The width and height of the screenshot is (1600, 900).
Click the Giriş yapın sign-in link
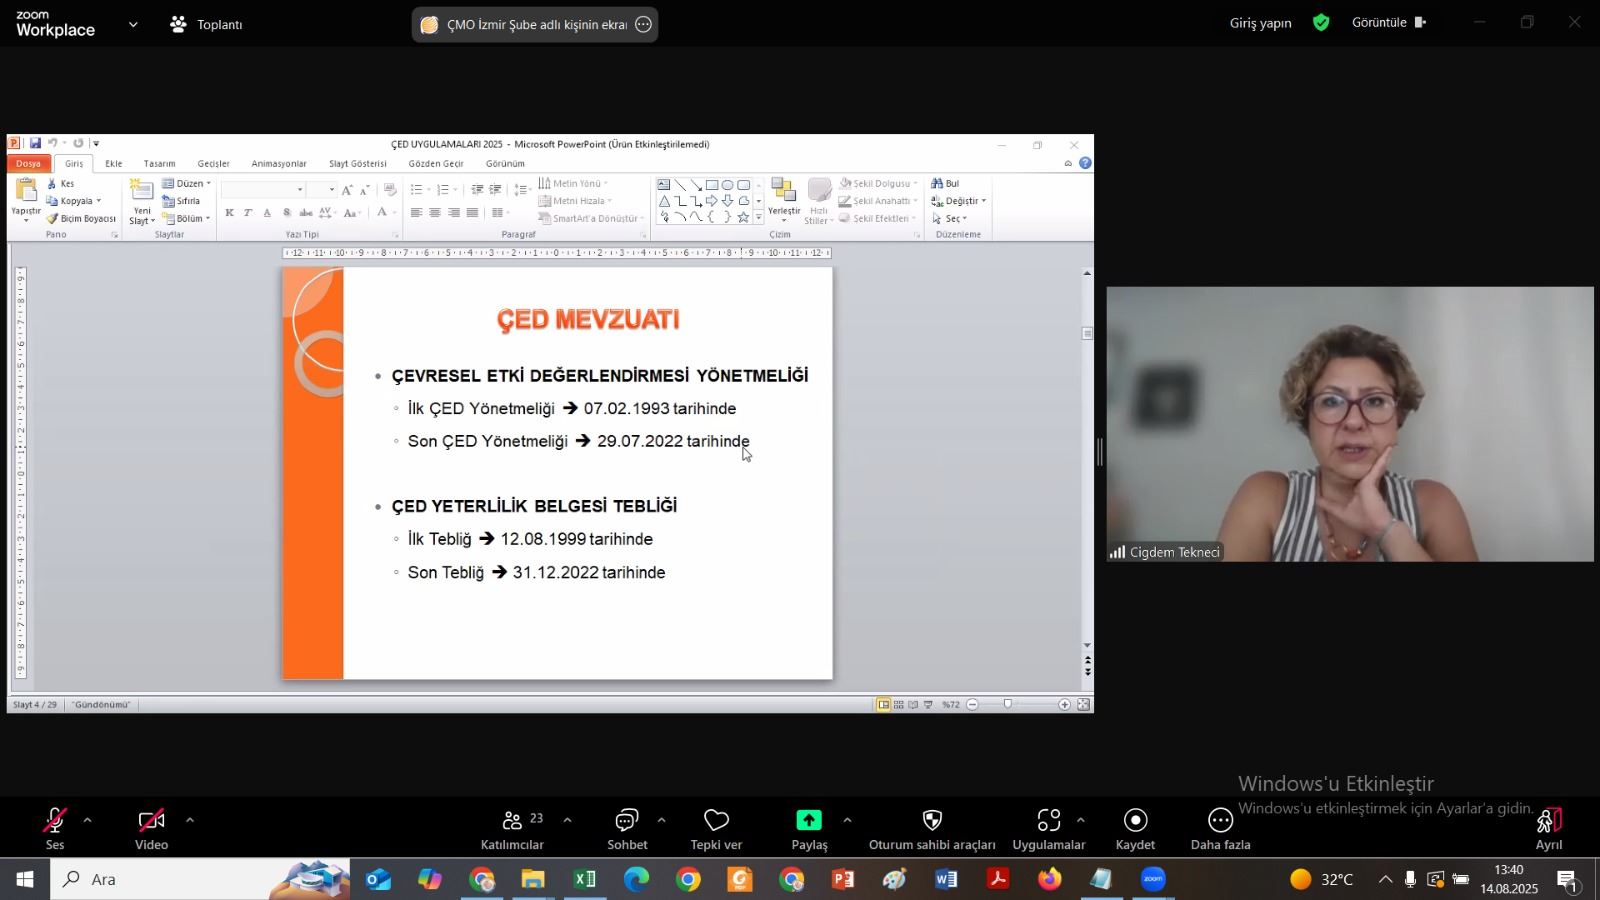click(1260, 23)
